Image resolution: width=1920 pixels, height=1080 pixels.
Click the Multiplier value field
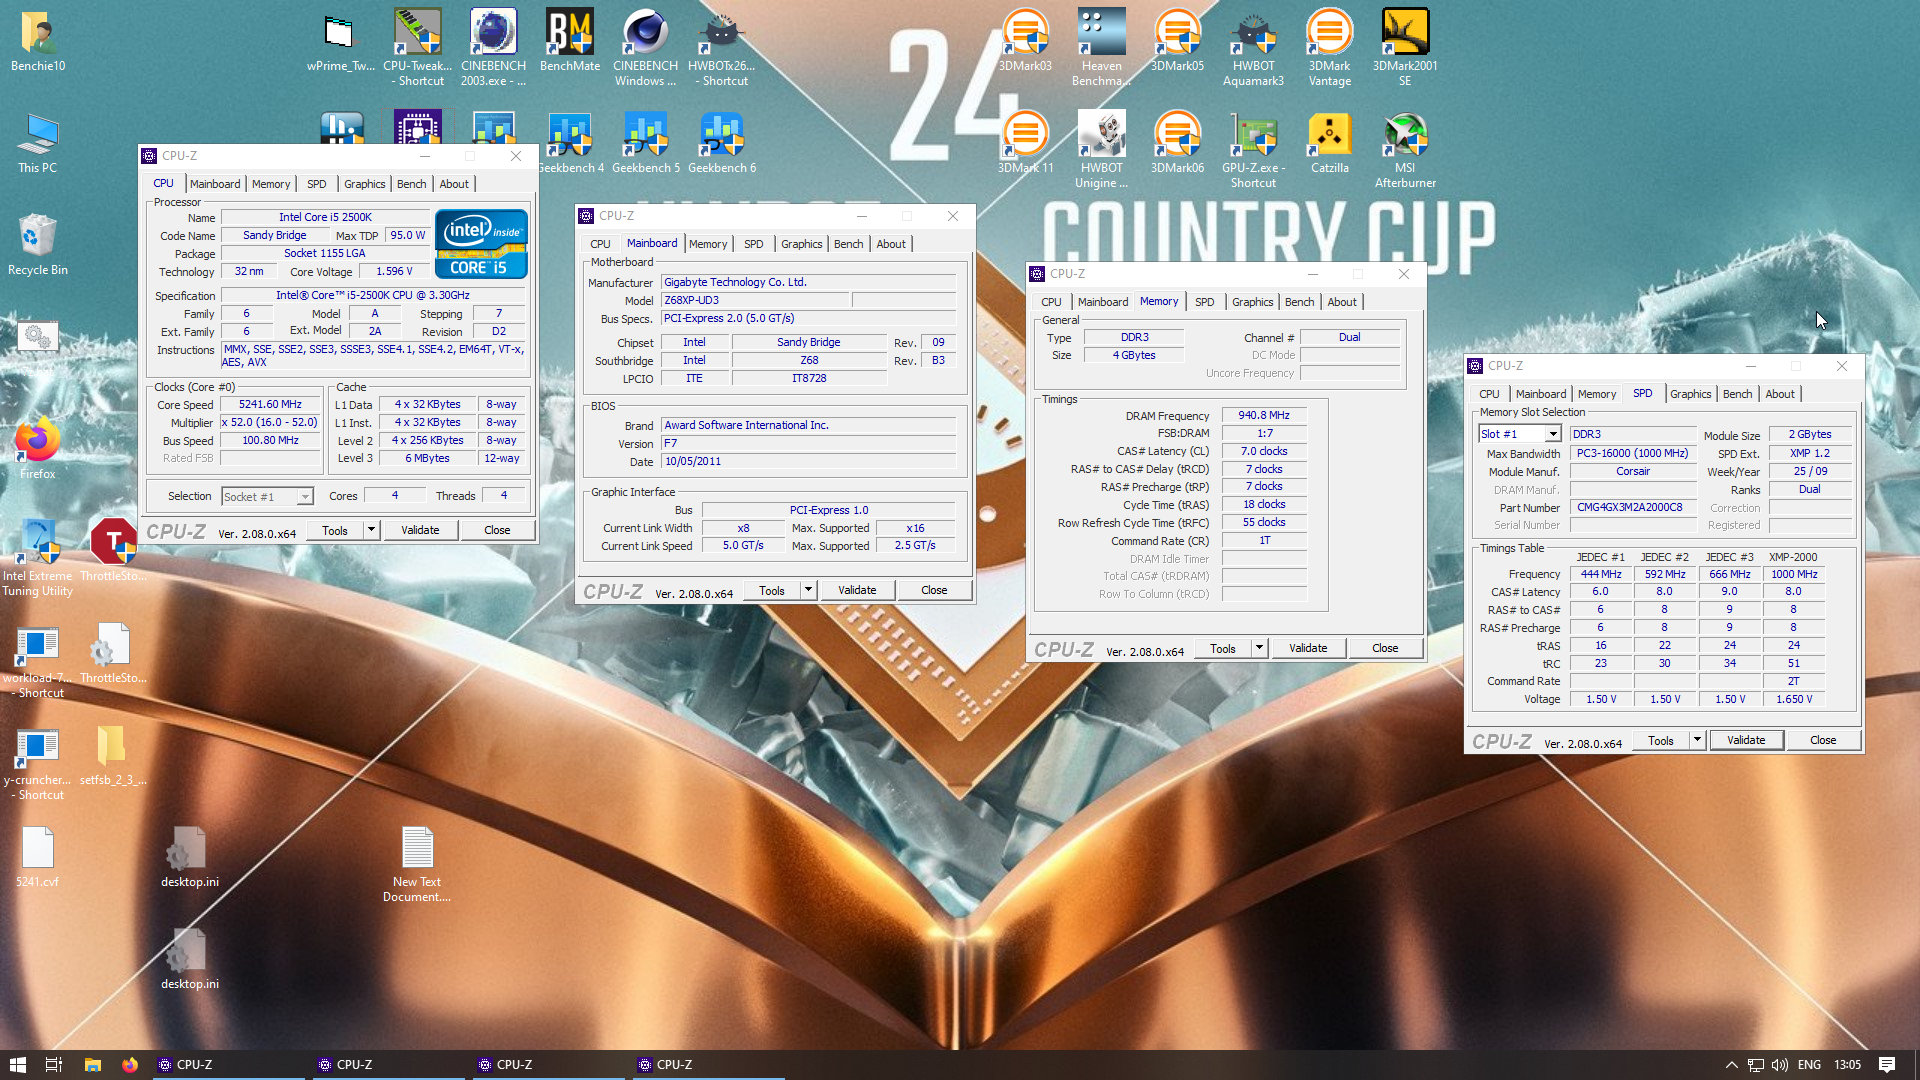[270, 423]
